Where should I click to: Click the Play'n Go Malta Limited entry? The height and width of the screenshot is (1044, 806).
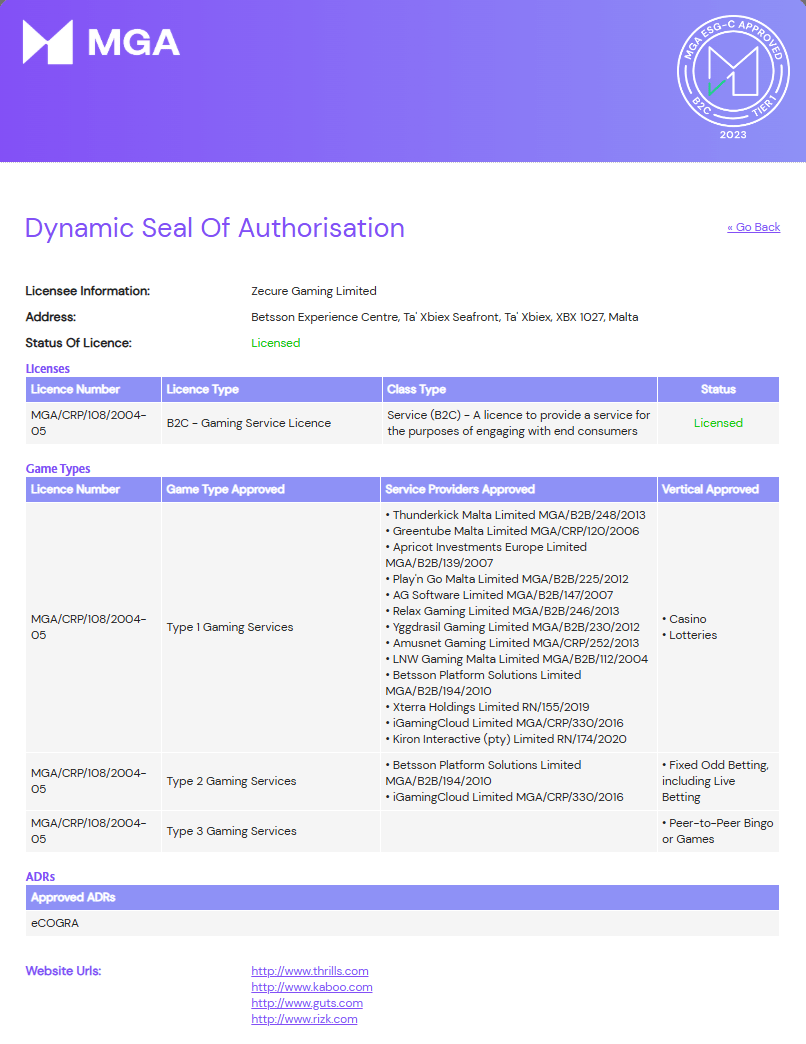[506, 579]
